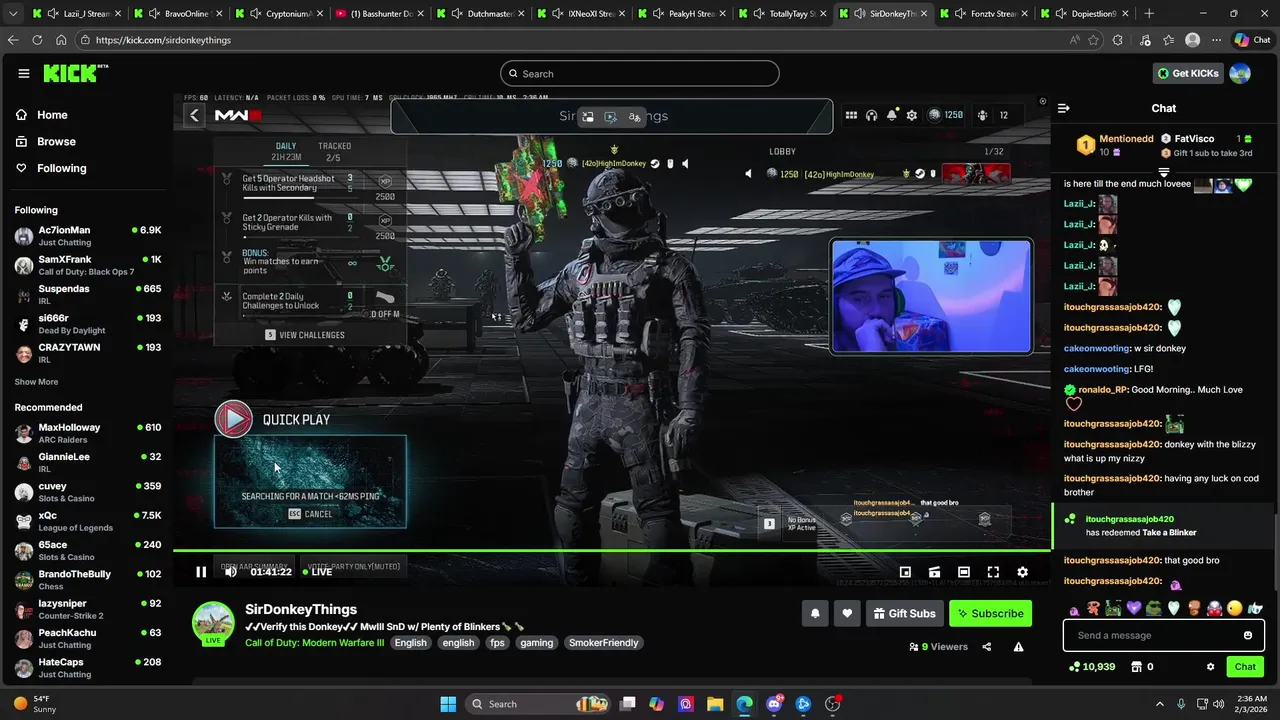Switch to theater mode
This screenshot has width=1280, height=720.
(963, 572)
